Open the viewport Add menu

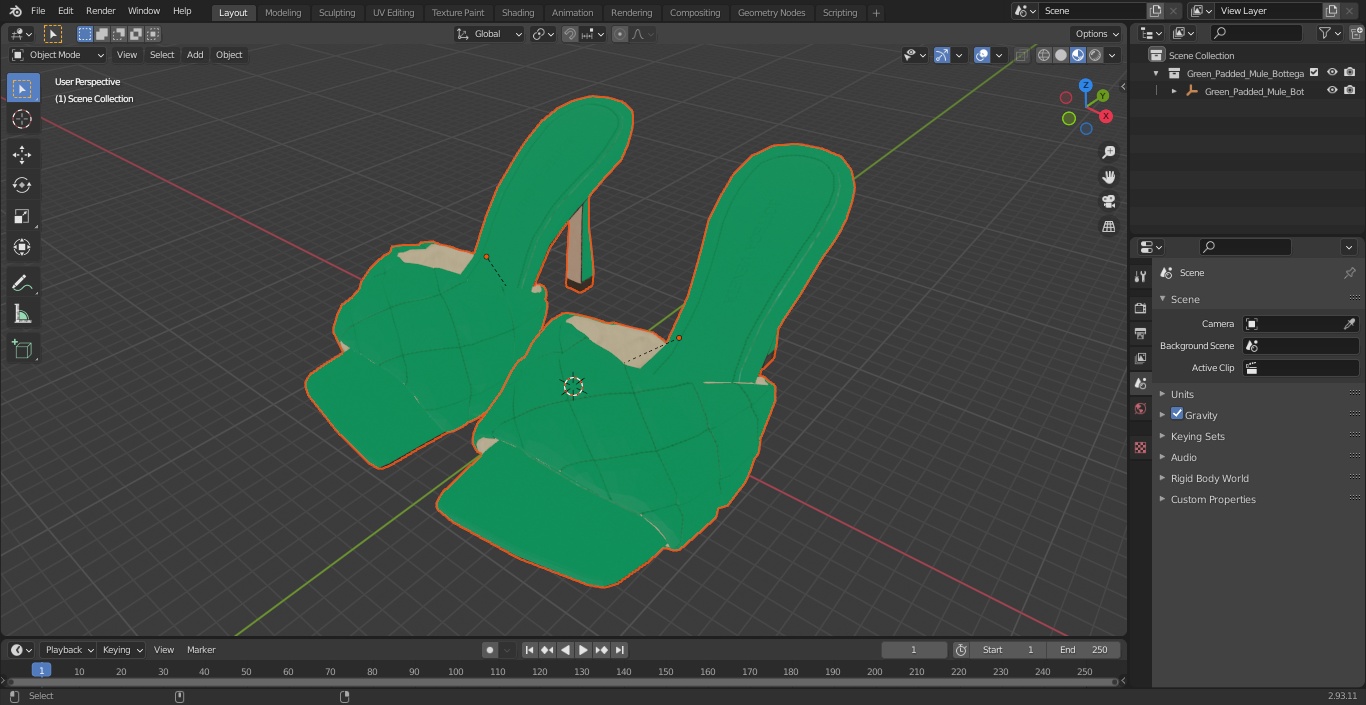coord(195,55)
